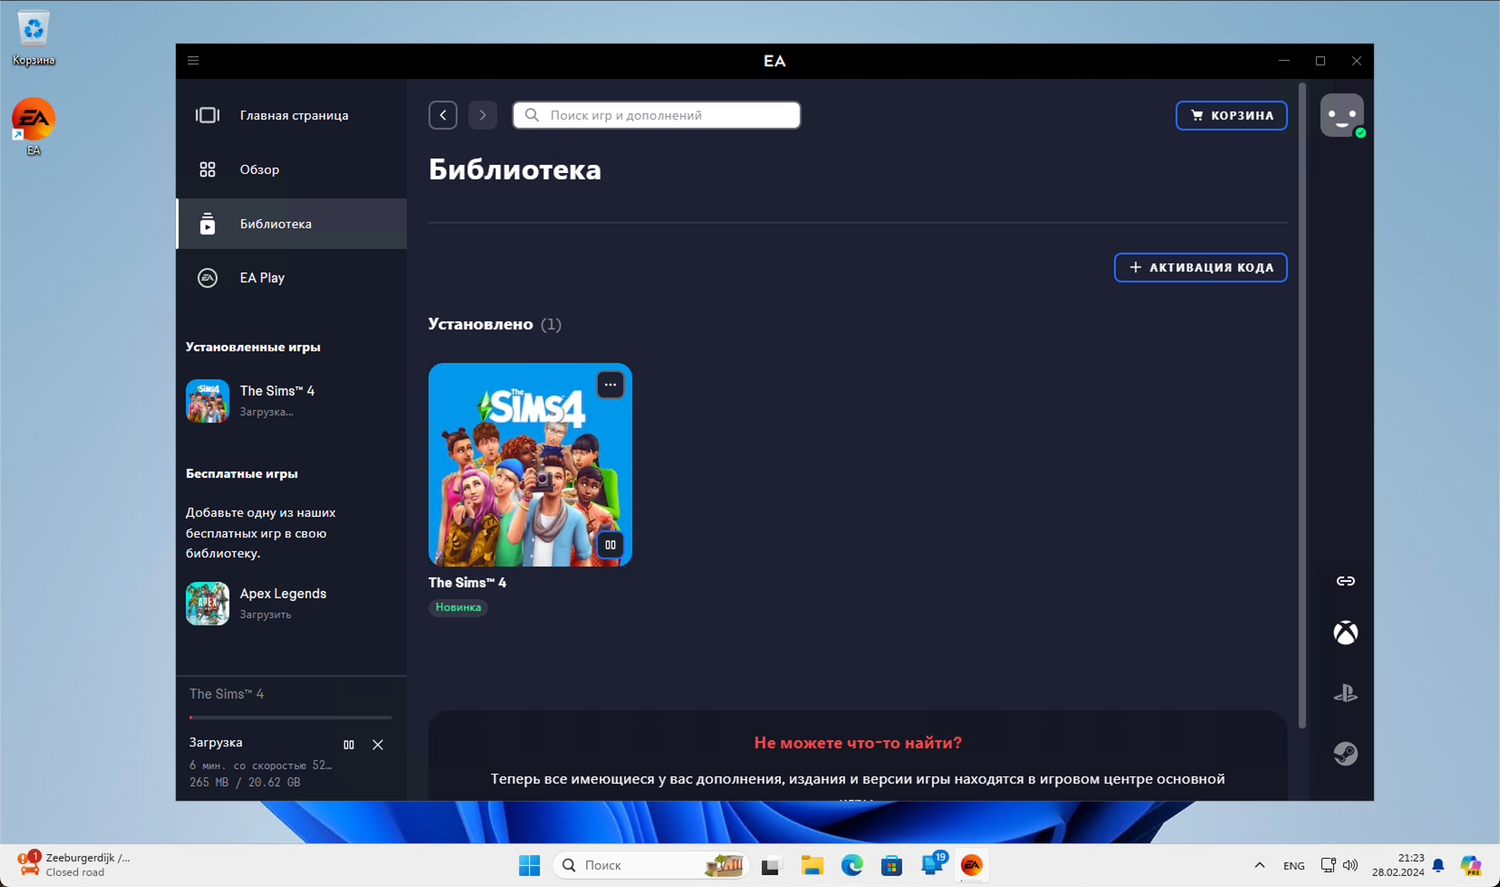Open the clock and date showing 21:23

coord(1398,866)
